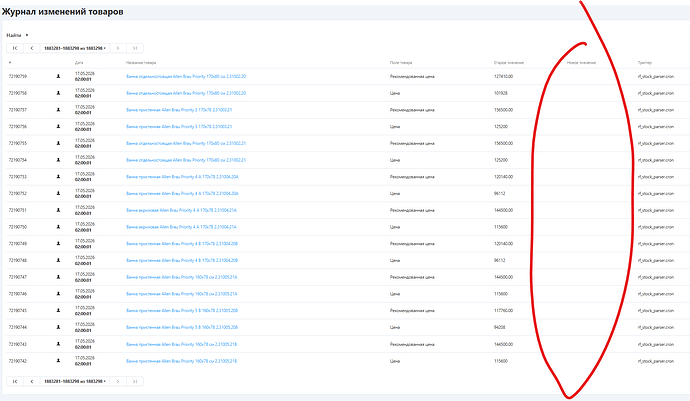Click the Новое значение column header

click(581, 63)
